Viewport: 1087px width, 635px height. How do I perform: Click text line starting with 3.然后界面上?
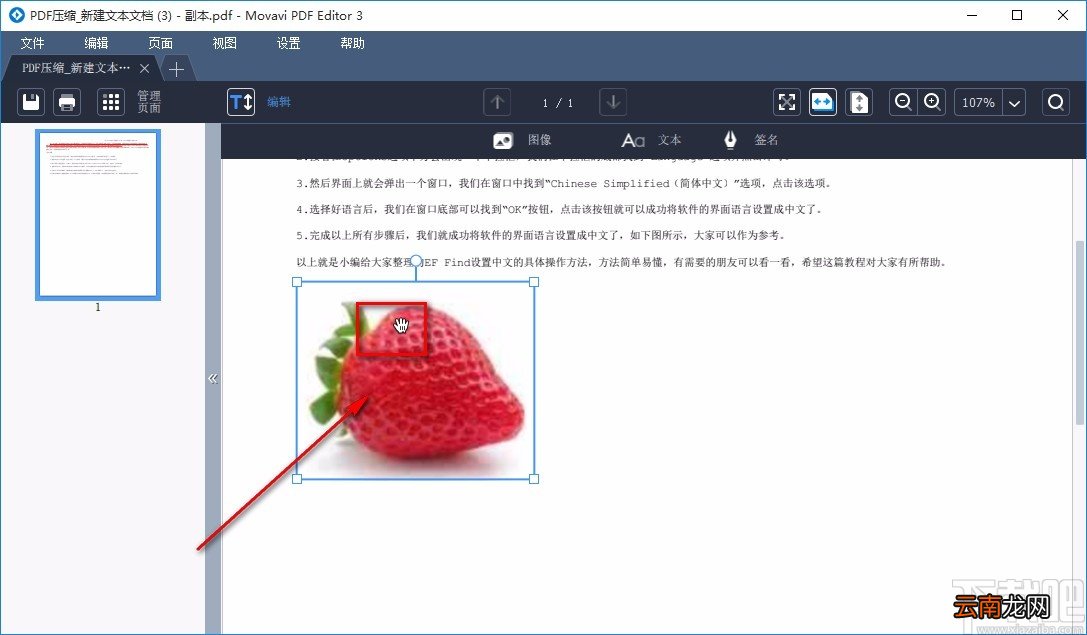(x=564, y=184)
